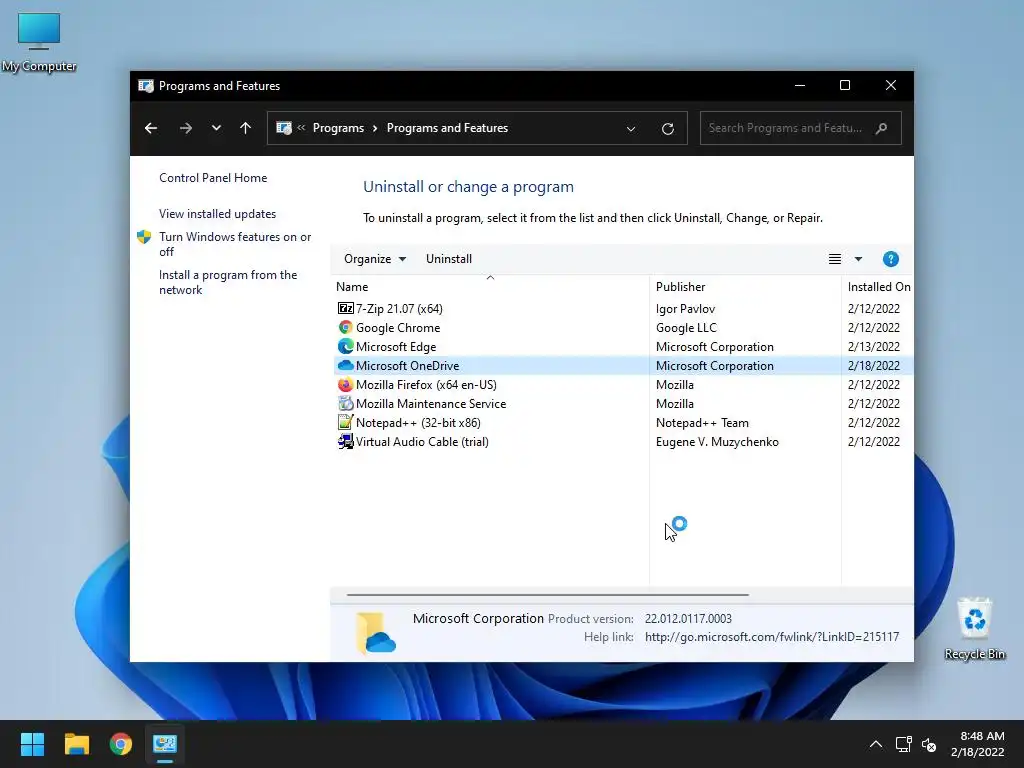The image size is (1024, 768).
Task: Select Notepad++ (32-bit x86) entry
Action: point(418,422)
